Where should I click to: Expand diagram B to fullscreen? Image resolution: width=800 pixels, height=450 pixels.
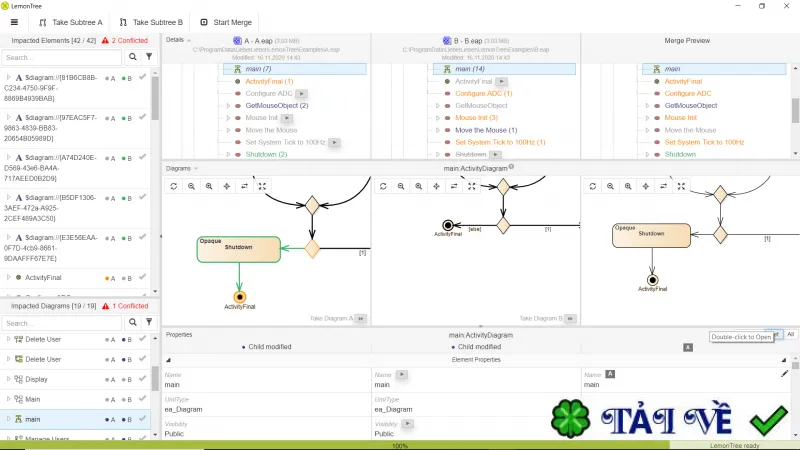coord(472,186)
